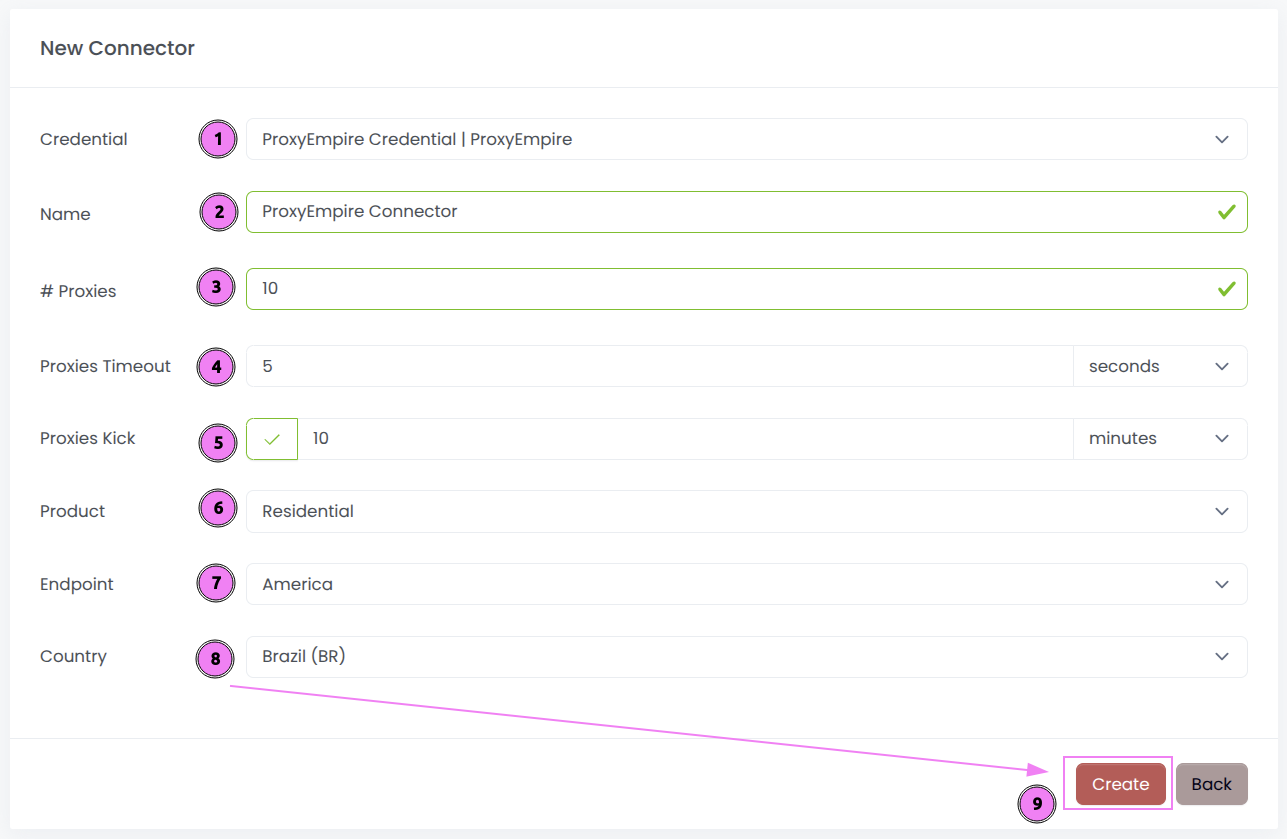Click the Create button
This screenshot has width=1287, height=839.
1120,784
